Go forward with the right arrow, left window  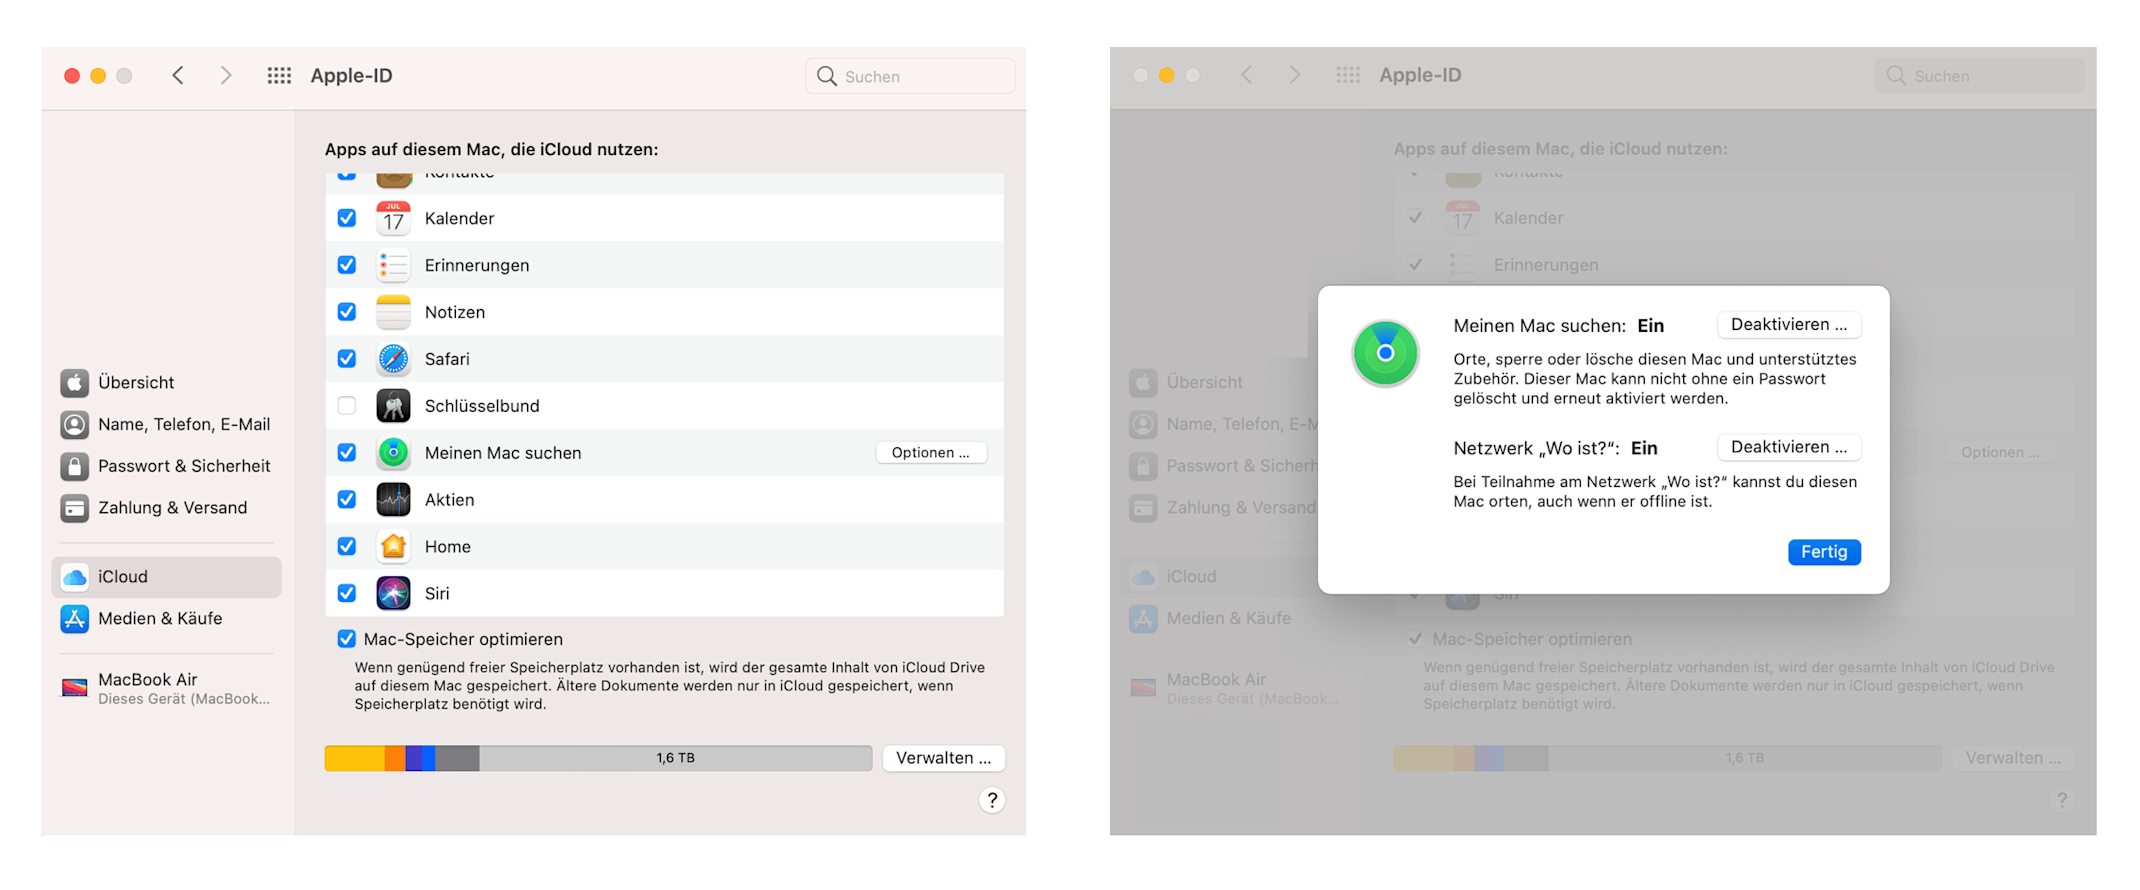click(x=226, y=76)
